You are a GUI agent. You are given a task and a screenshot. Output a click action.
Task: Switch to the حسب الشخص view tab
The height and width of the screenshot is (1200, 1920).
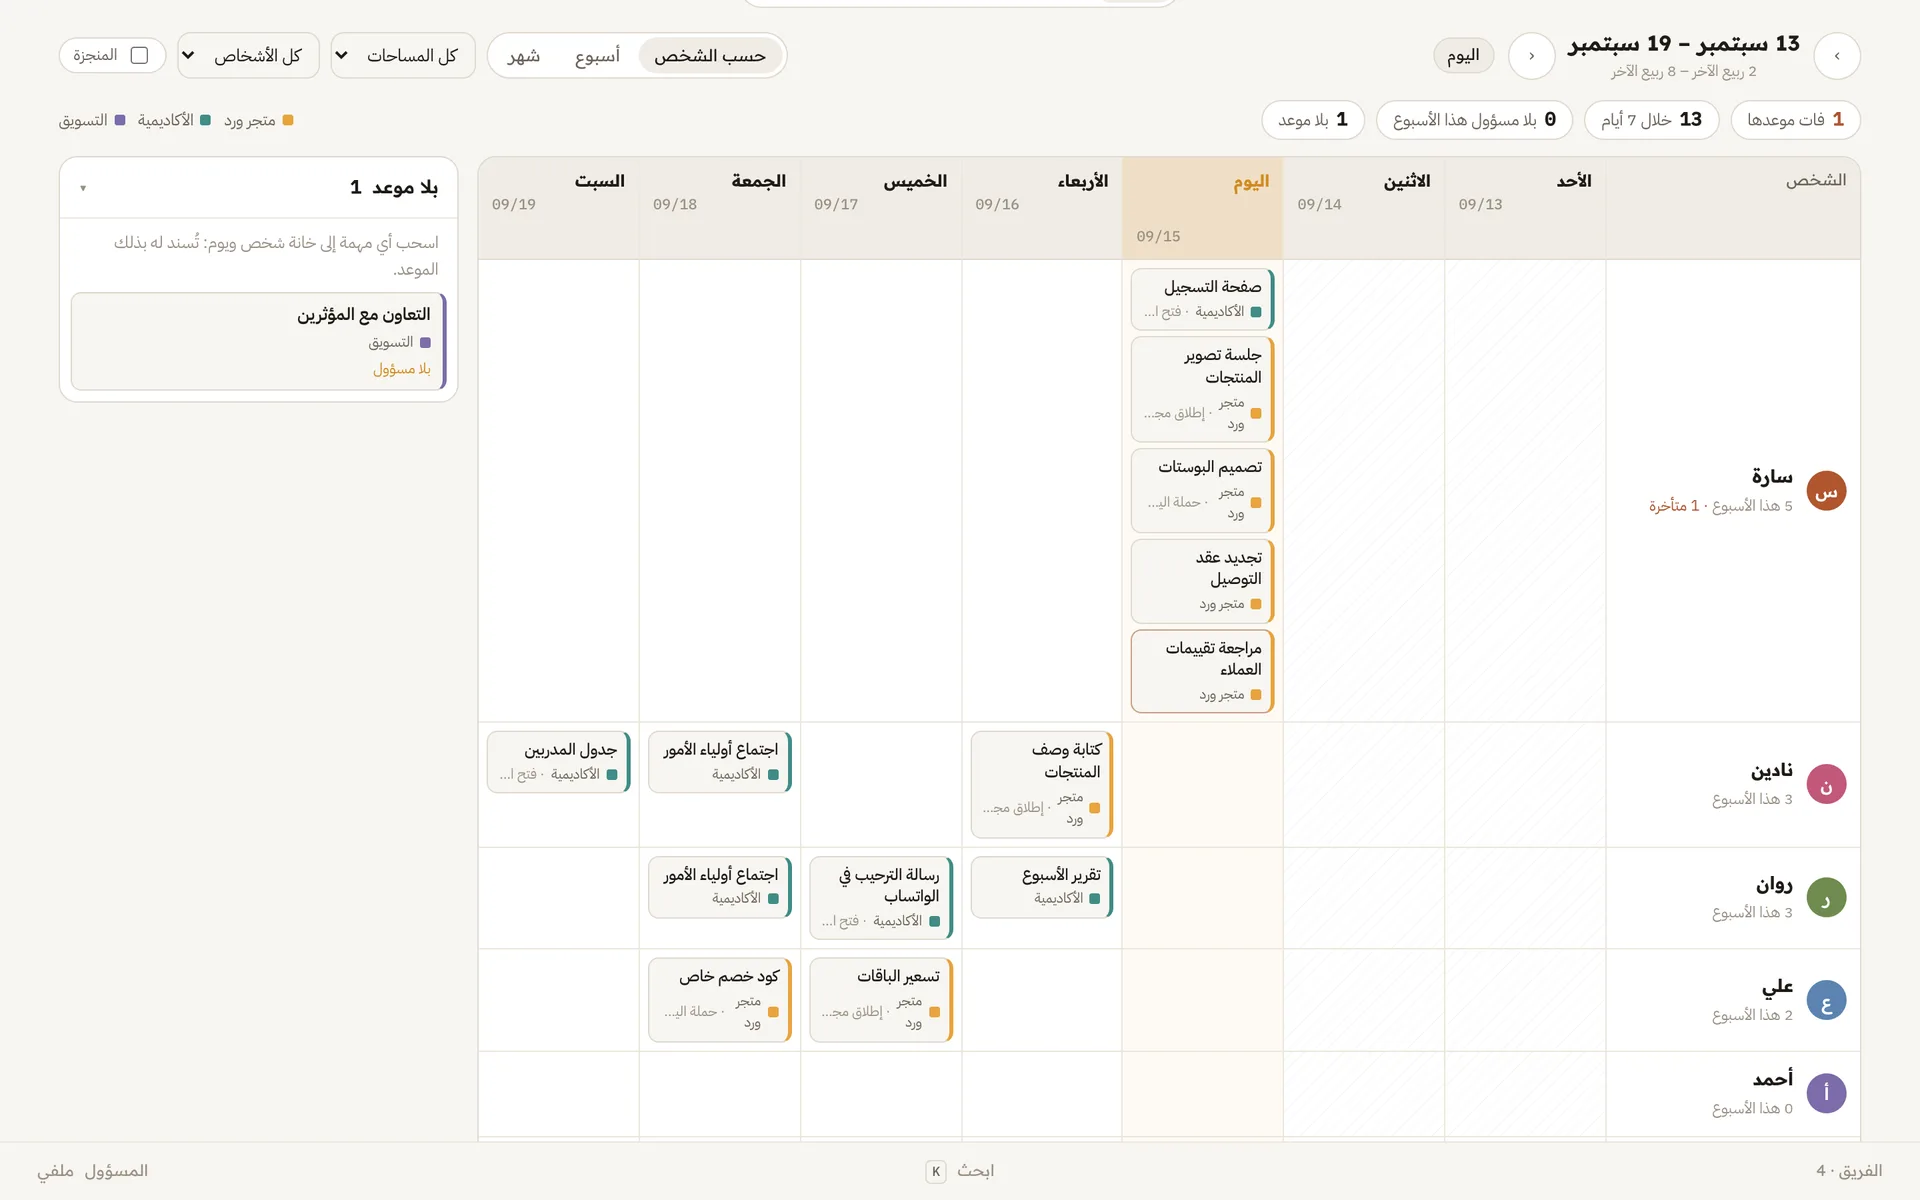point(710,56)
